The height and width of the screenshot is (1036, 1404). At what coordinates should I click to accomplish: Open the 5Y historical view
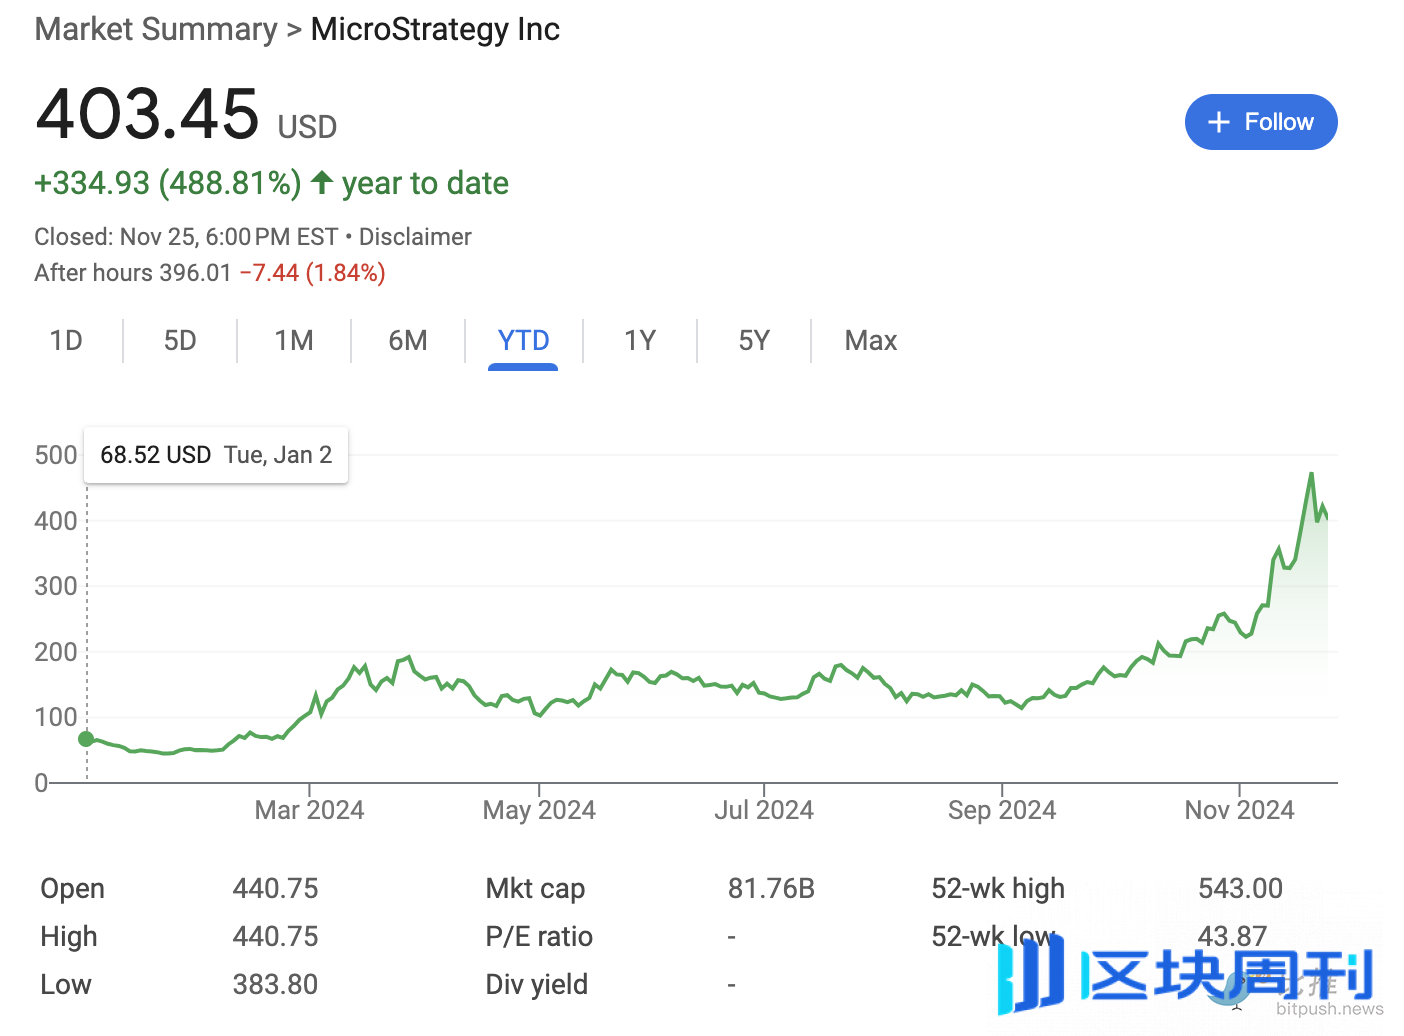[754, 340]
